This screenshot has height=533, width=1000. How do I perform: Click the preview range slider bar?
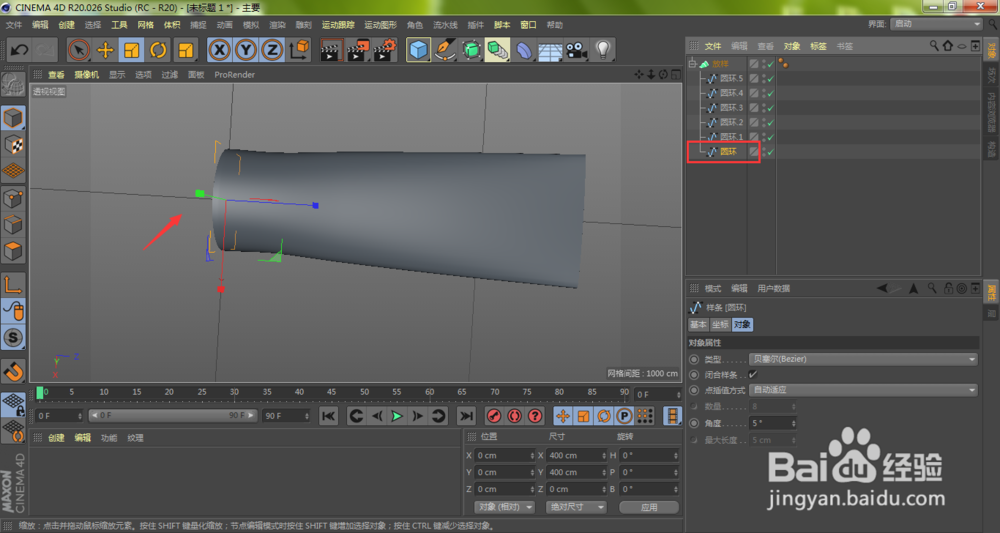point(173,416)
